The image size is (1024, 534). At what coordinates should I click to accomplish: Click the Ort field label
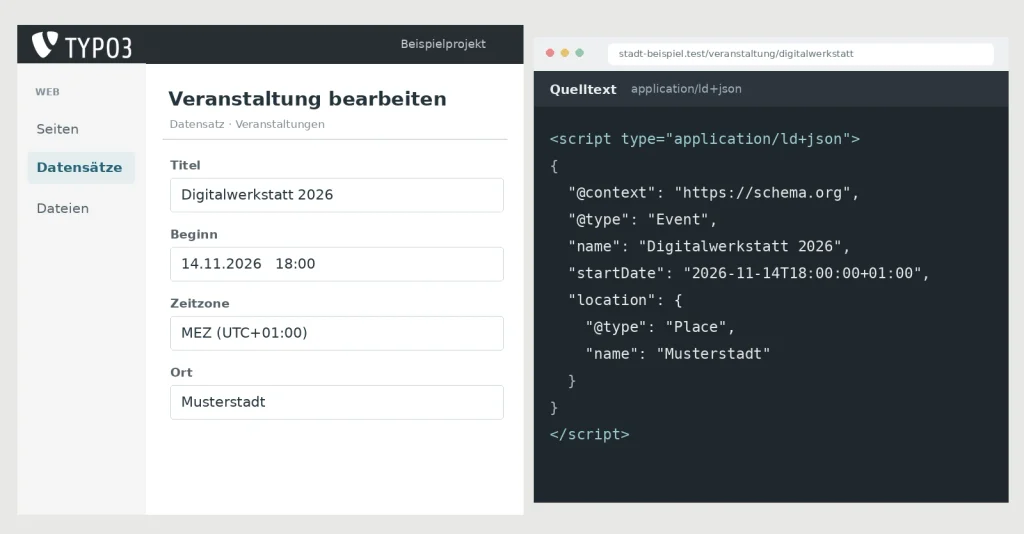[x=181, y=372]
